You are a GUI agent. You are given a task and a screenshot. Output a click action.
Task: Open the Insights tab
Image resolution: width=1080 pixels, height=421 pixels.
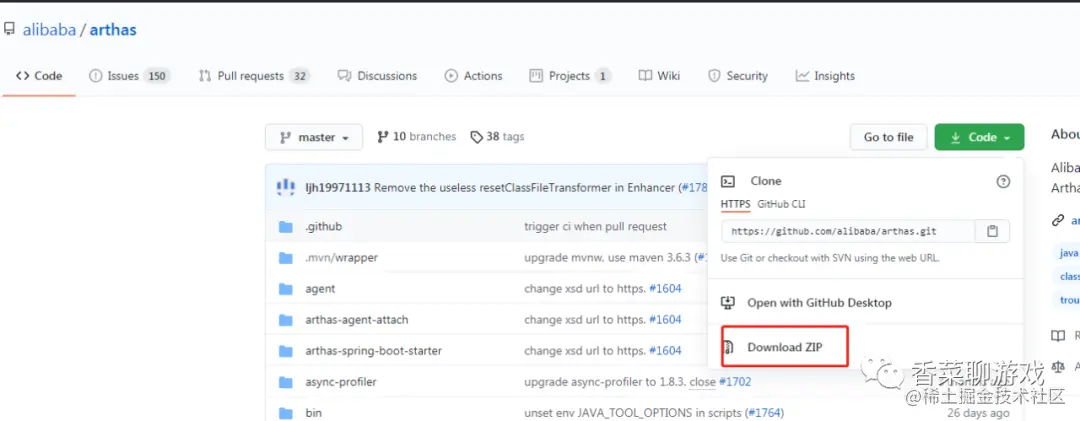(824, 76)
